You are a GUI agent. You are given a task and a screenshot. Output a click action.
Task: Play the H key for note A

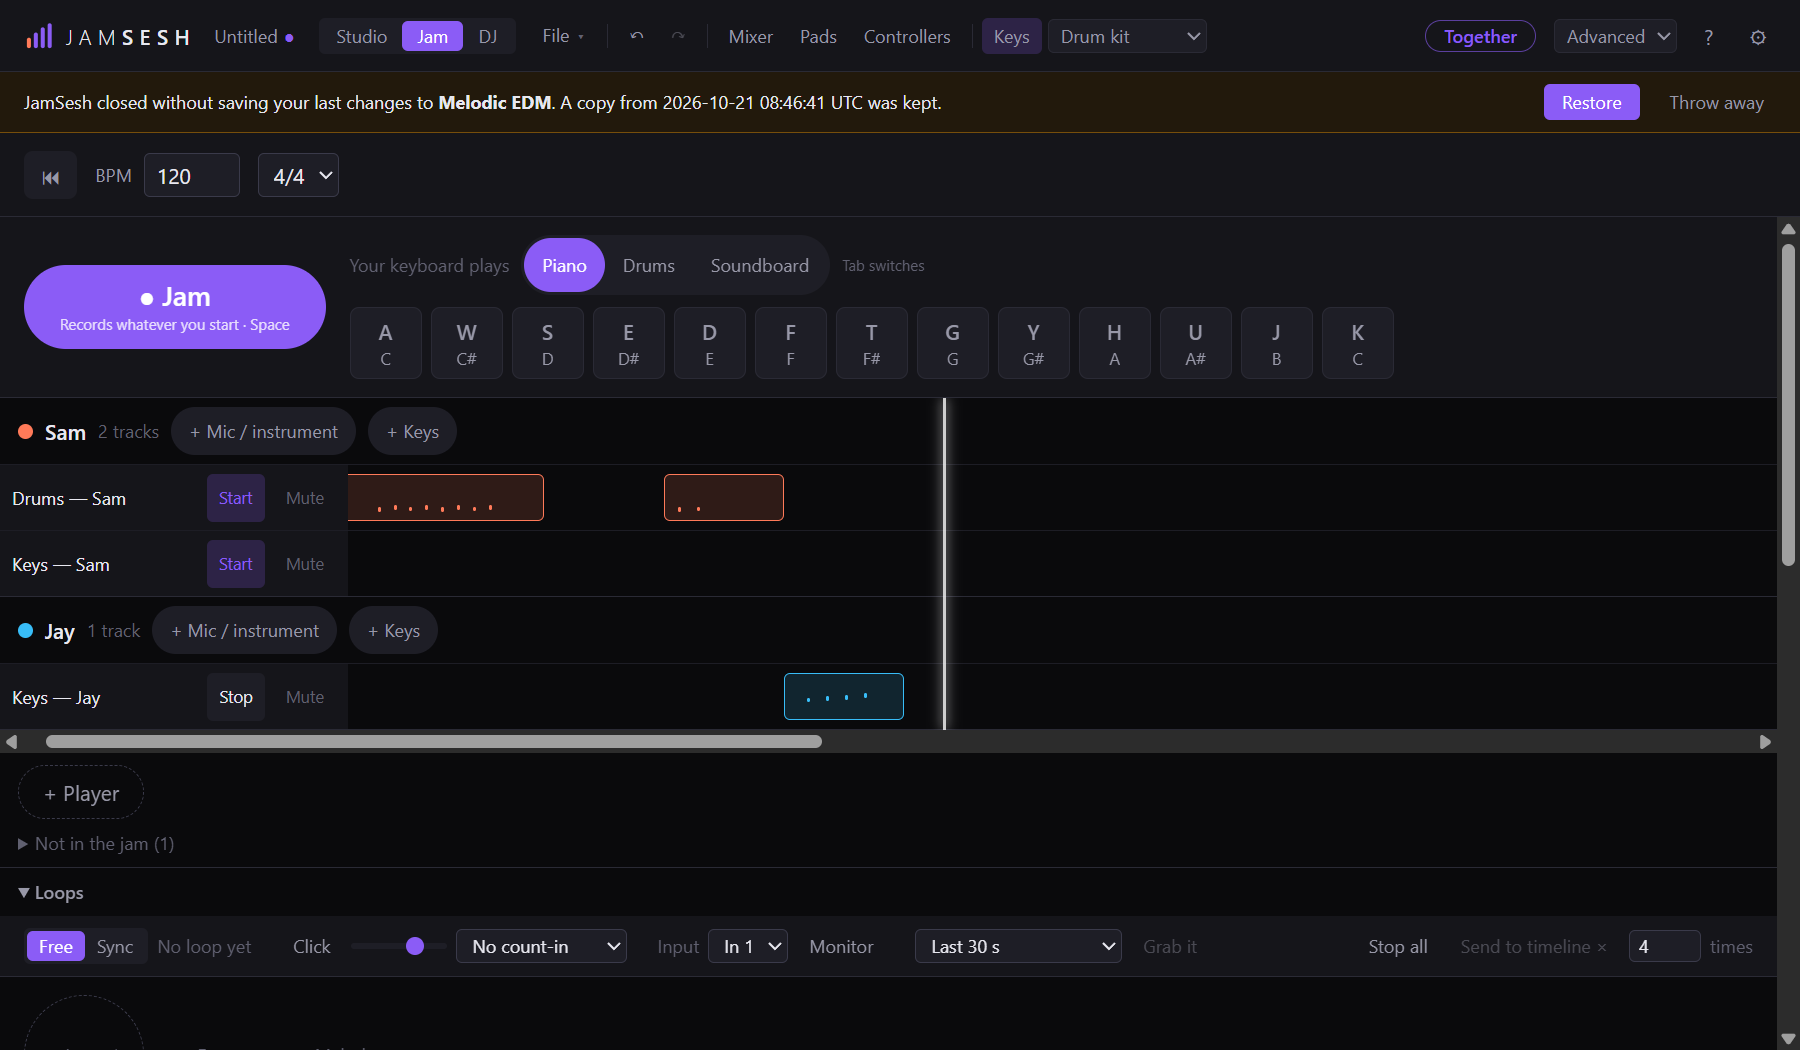1115,343
